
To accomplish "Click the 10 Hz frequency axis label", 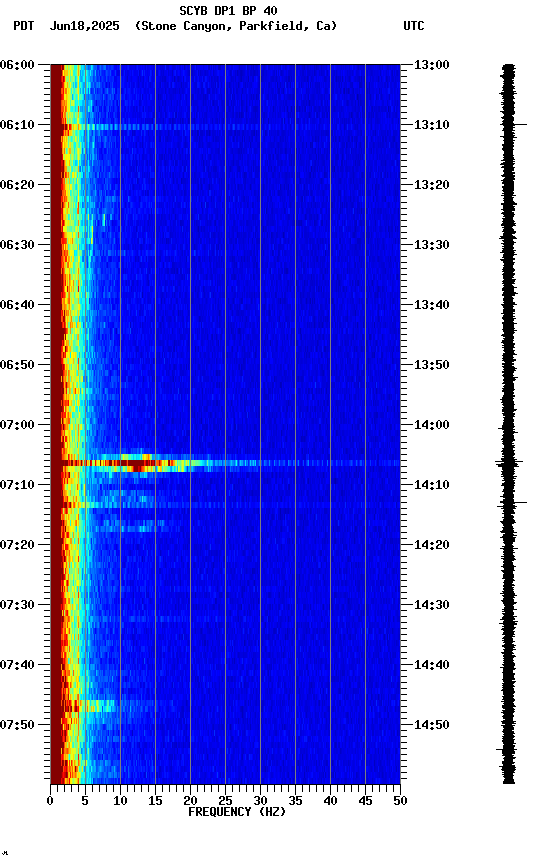I will click(x=120, y=801).
